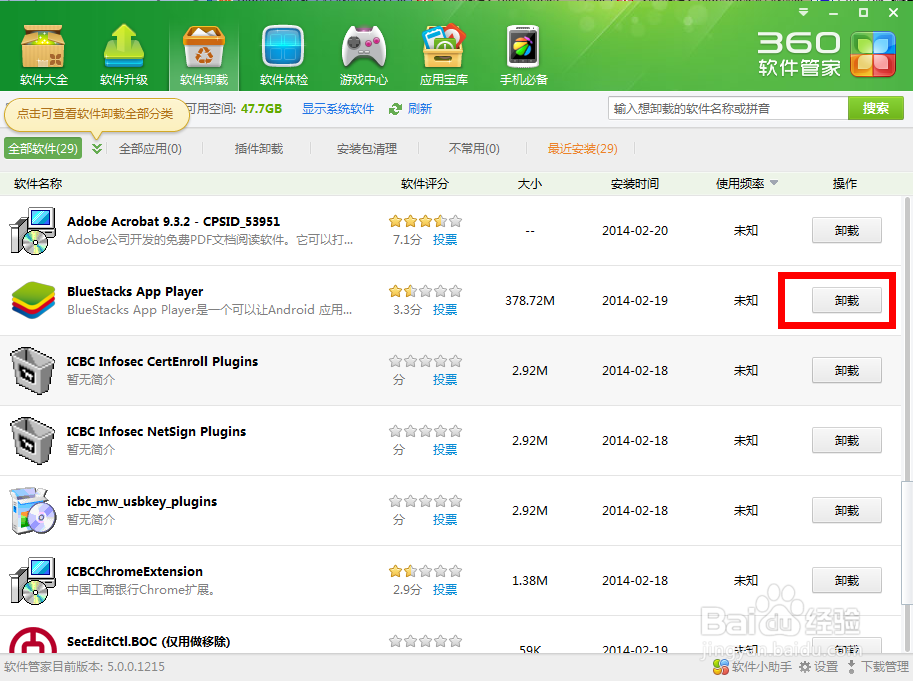Click the 378.72M size value

[x=530, y=301]
